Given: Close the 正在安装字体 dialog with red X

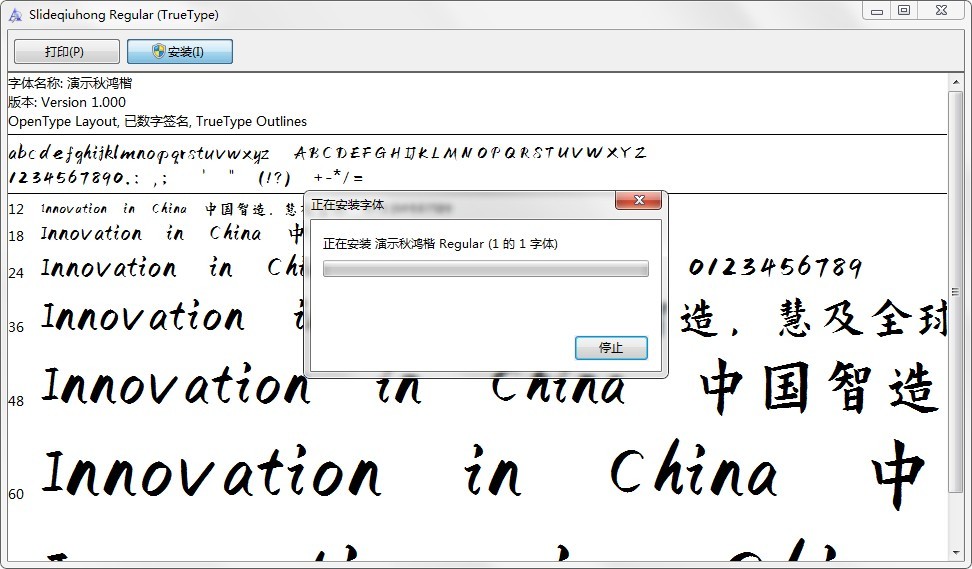Looking at the screenshot, I should (x=637, y=203).
